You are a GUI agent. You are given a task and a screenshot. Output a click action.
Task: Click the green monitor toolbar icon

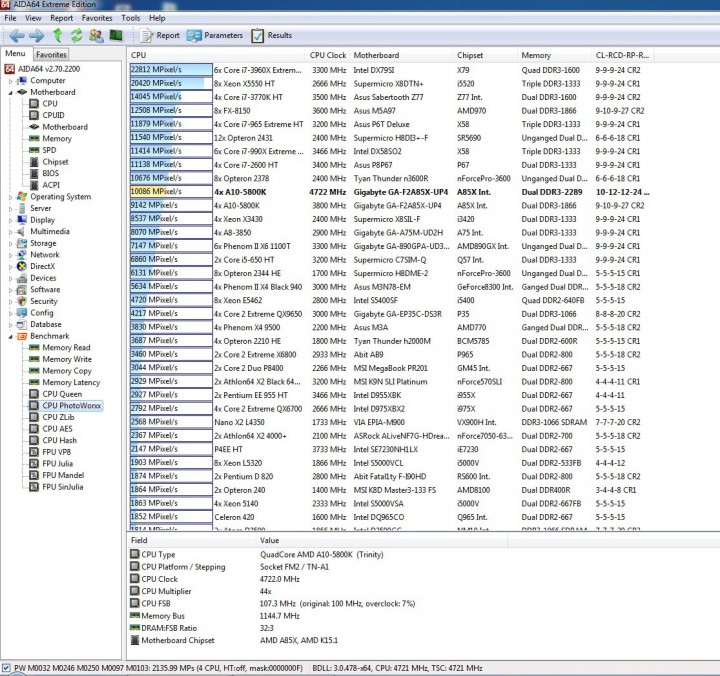(x=116, y=35)
